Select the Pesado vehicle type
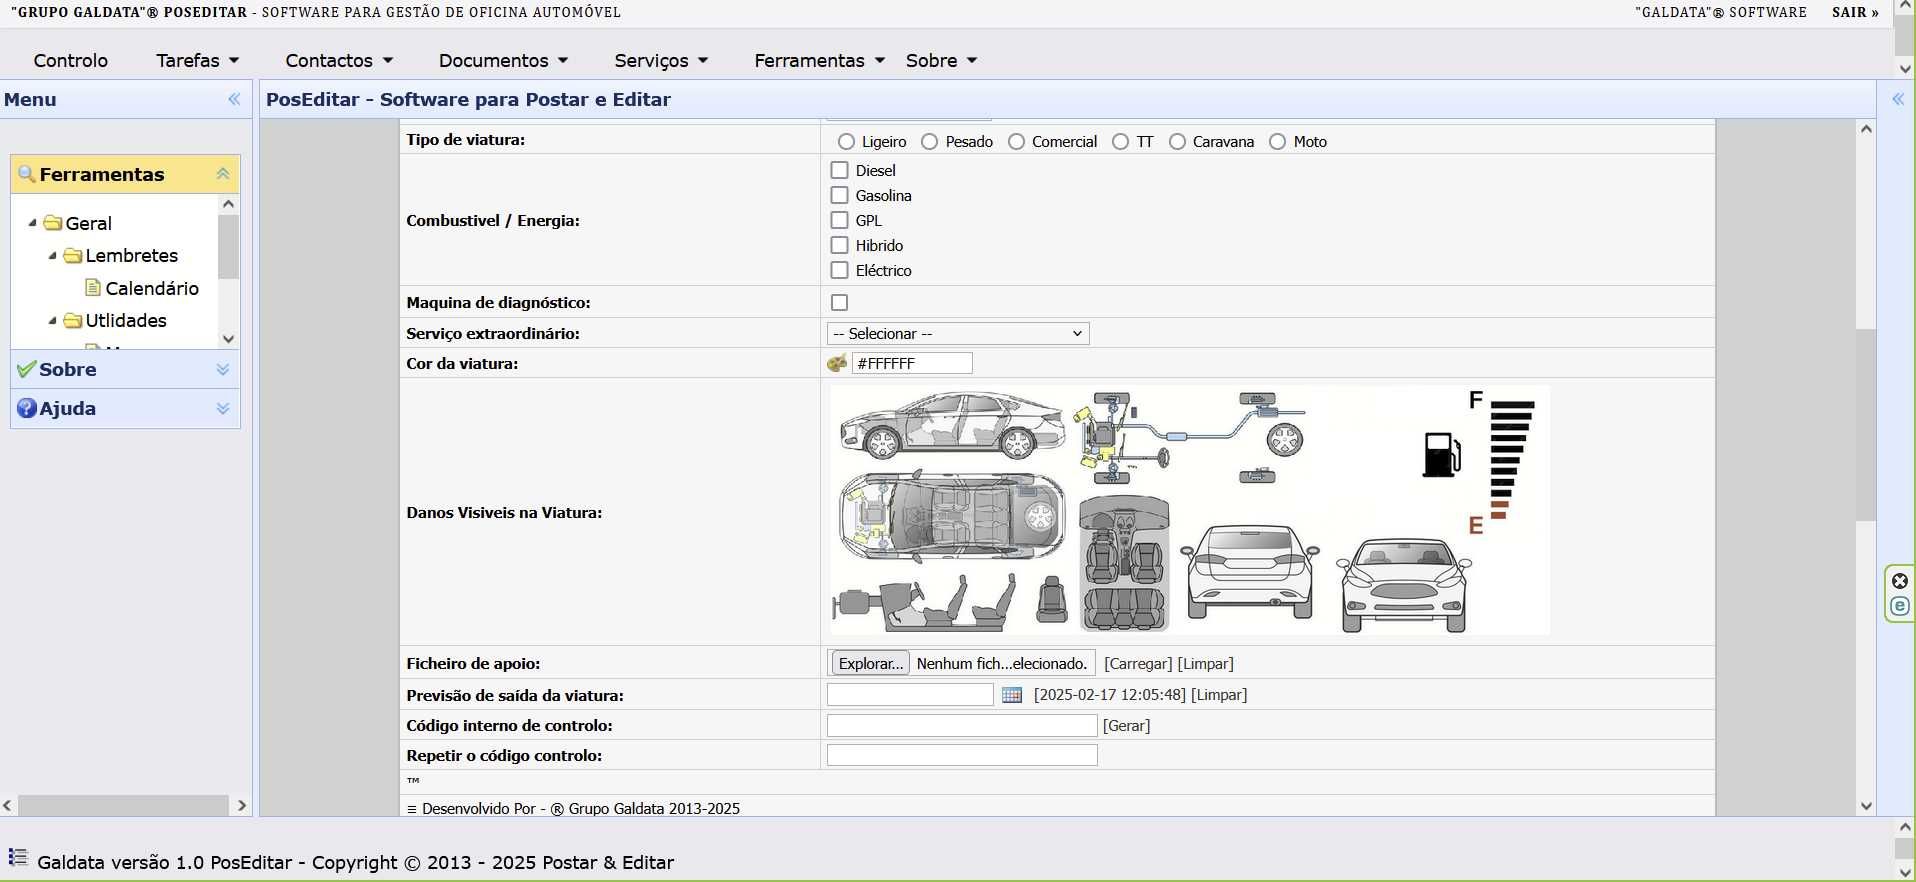This screenshot has width=1916, height=882. 929,142
